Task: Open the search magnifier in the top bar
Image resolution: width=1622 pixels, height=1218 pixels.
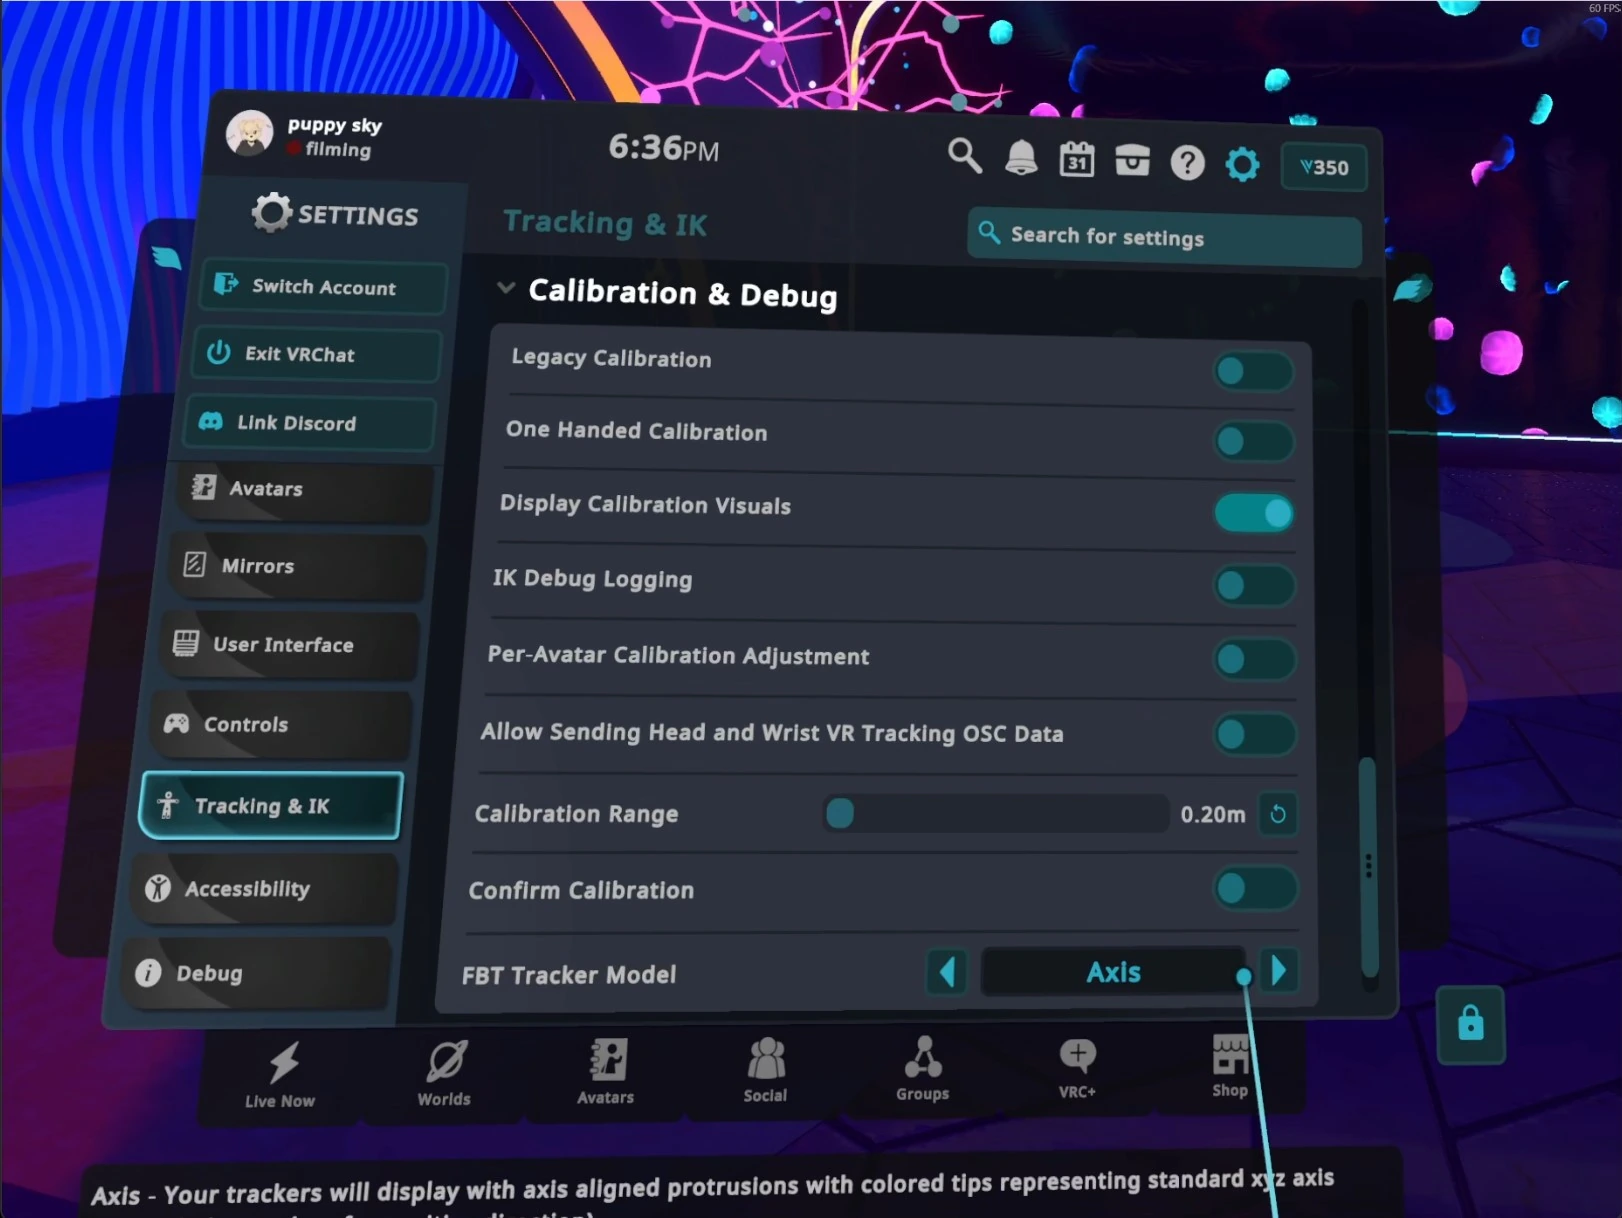Action: coord(964,155)
